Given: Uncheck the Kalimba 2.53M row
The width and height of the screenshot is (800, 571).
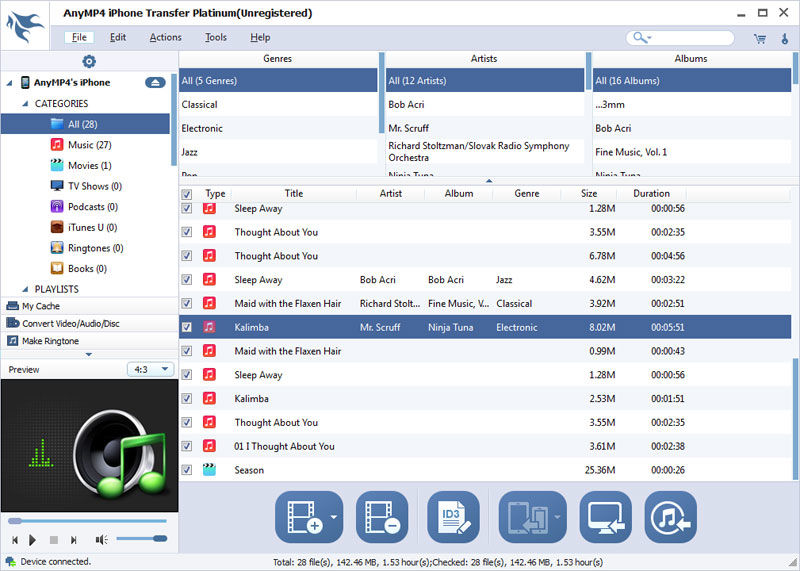Looking at the screenshot, I should coord(187,399).
